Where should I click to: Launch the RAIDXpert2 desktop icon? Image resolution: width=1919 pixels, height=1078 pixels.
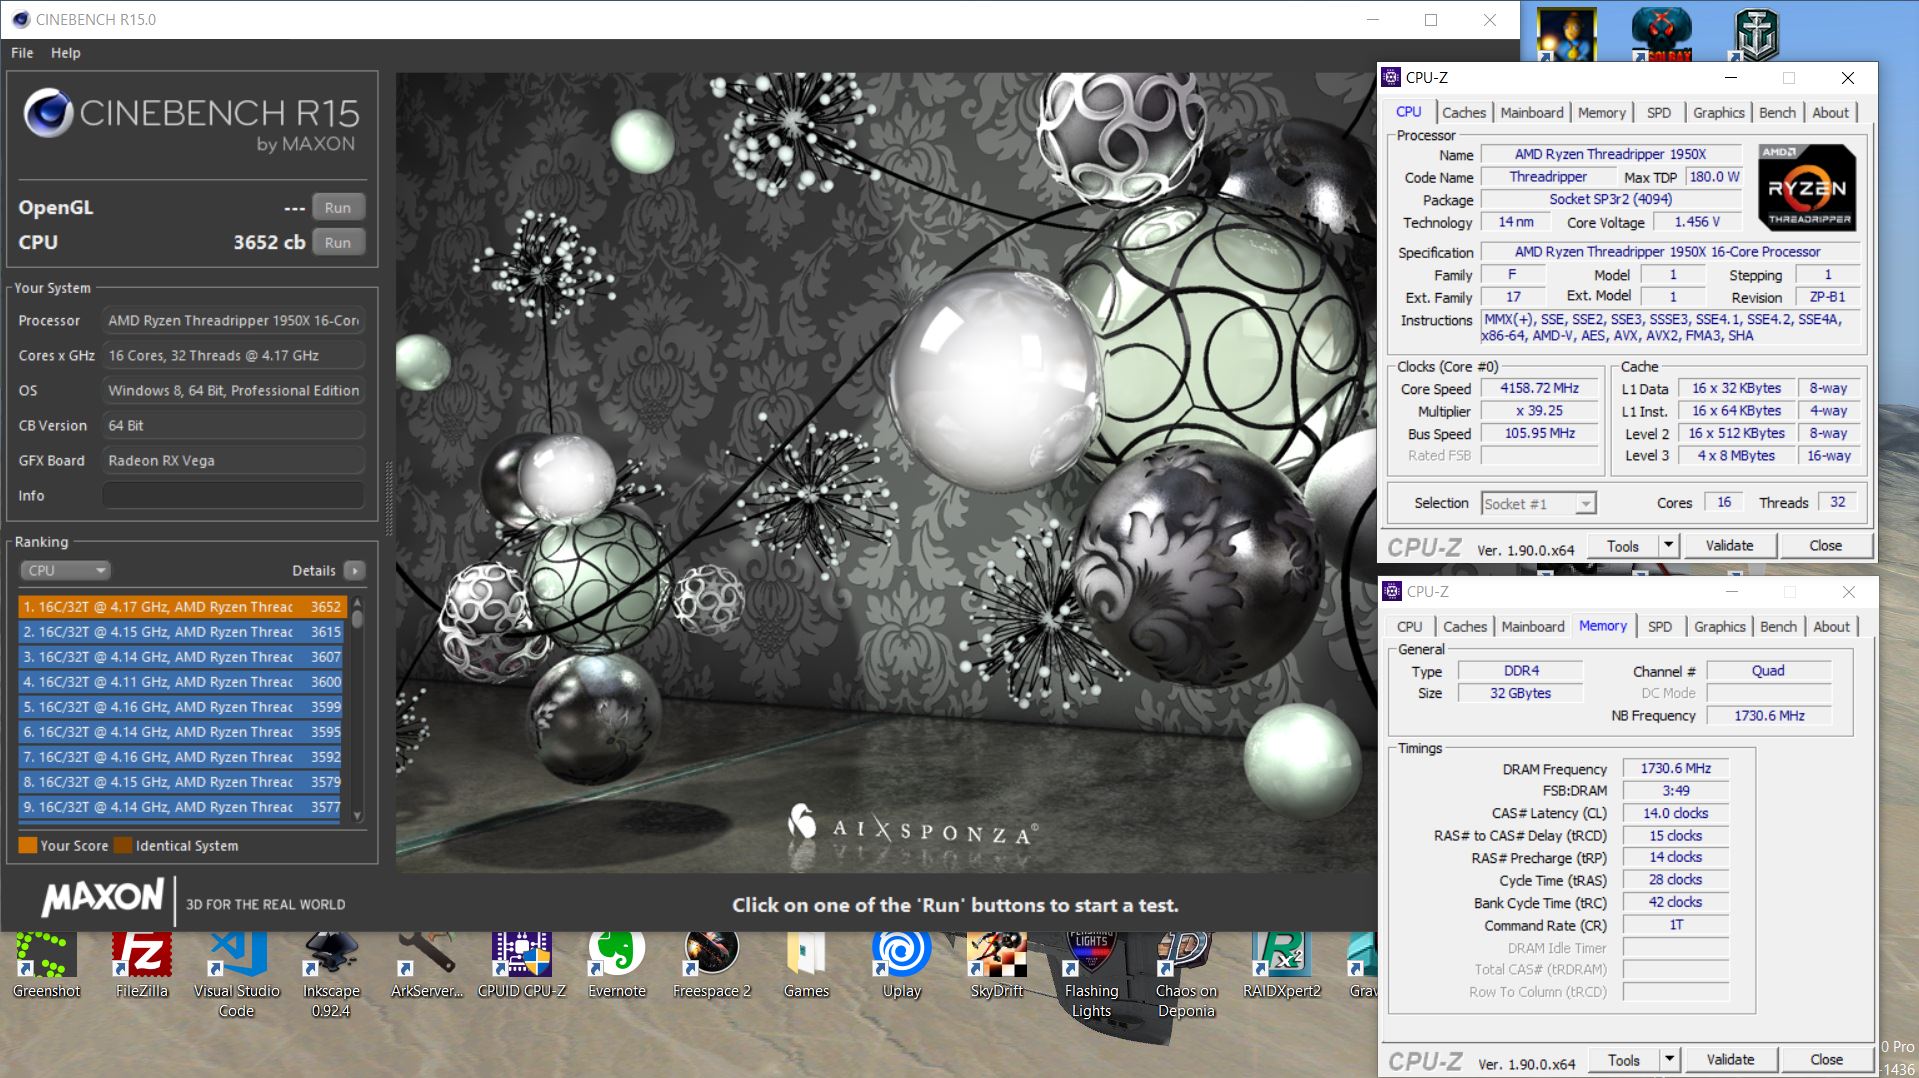[1281, 965]
